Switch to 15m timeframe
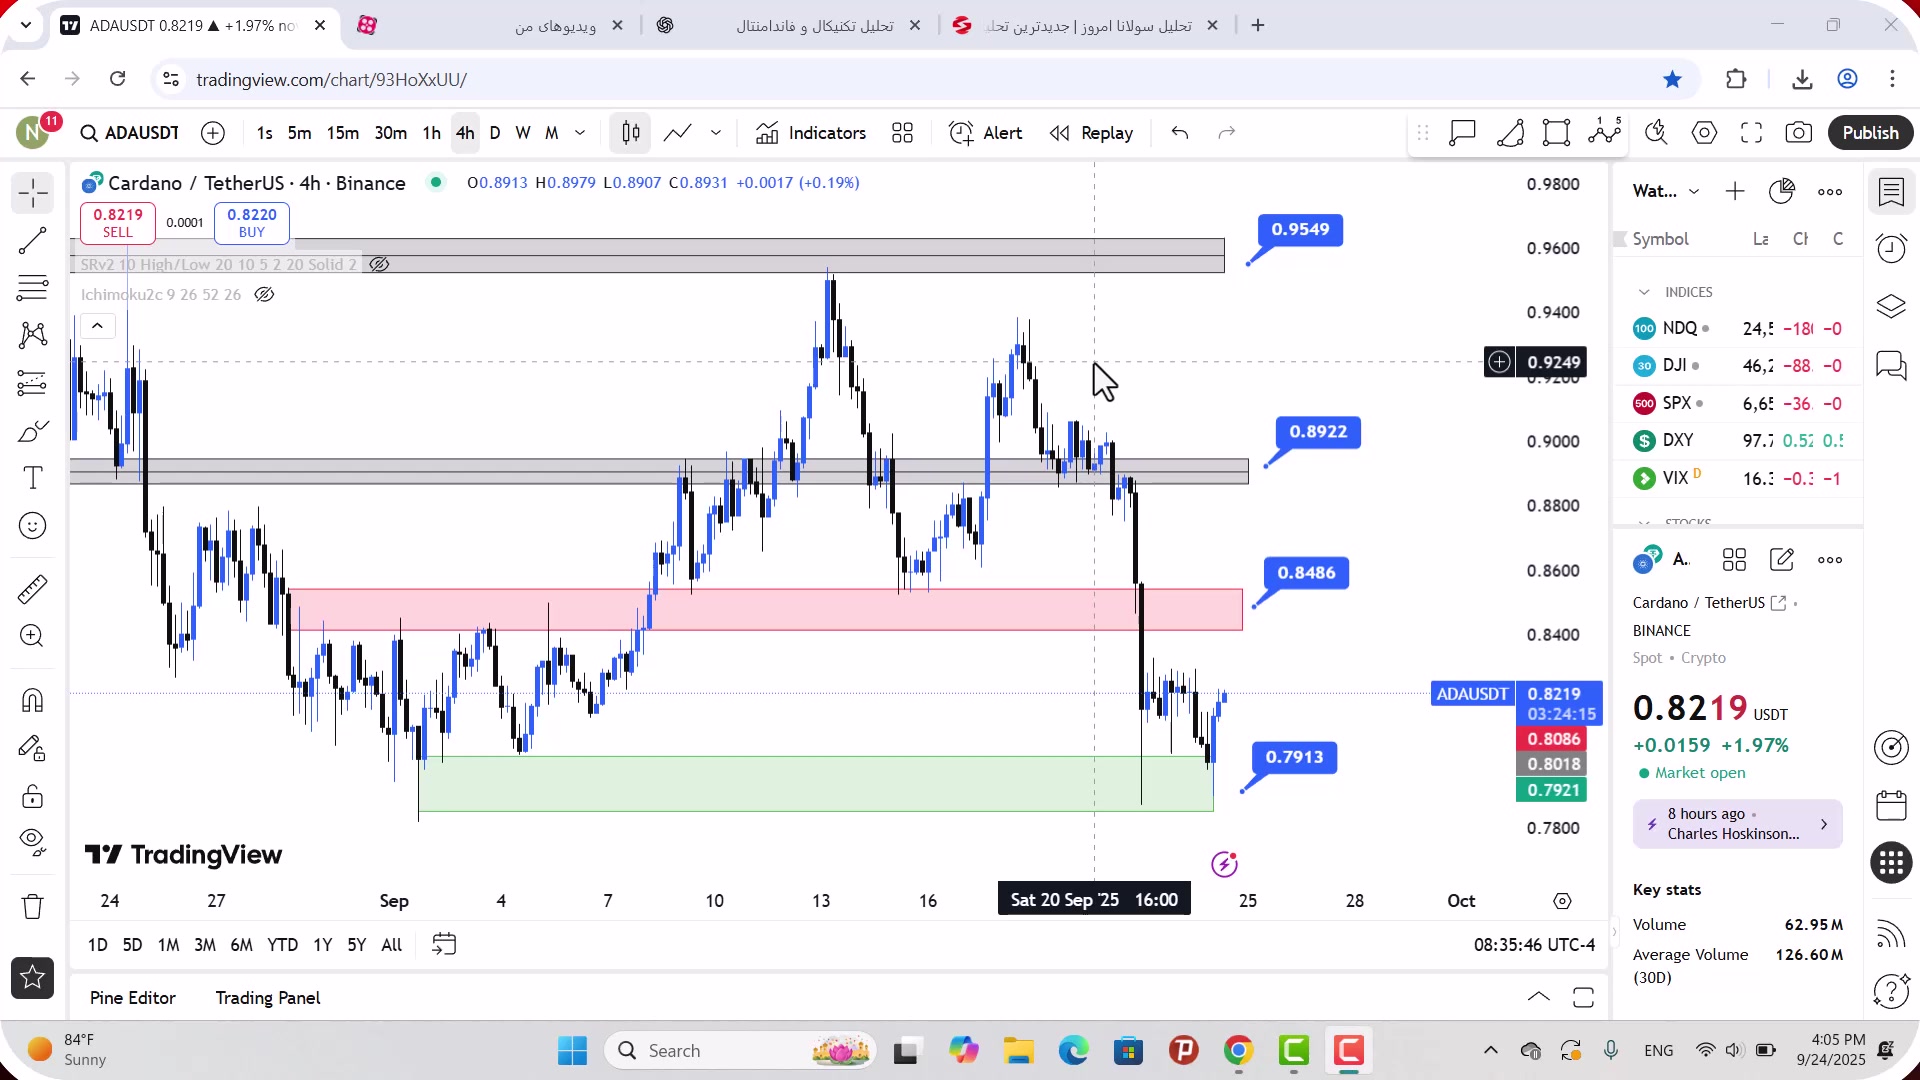1920x1080 pixels. [x=342, y=133]
